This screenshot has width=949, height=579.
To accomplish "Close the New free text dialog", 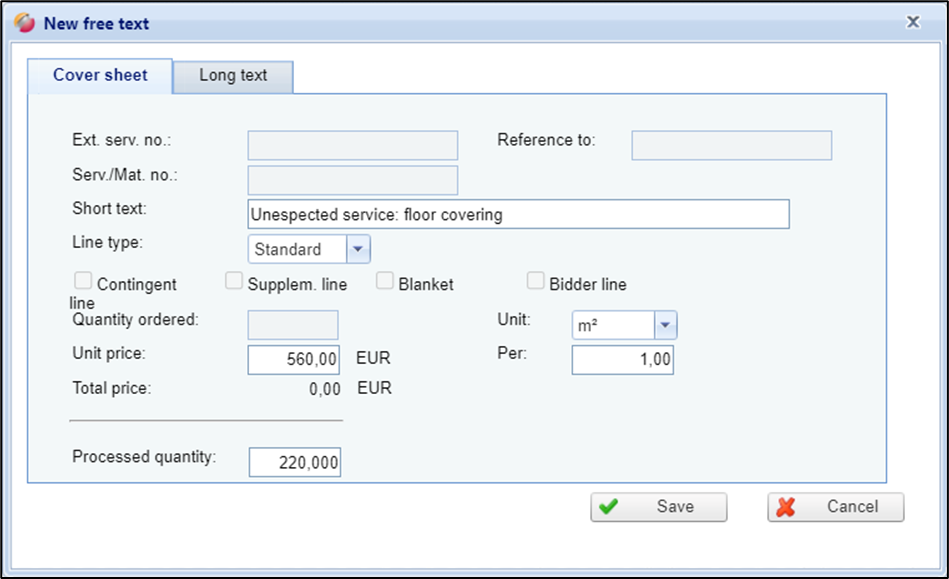I will click(x=912, y=21).
